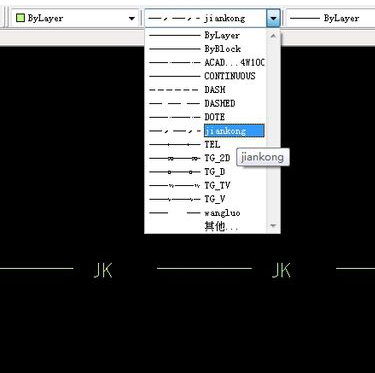Image resolution: width=375 pixels, height=373 pixels.
Task: Click the current jiankong linetype field
Action: [206, 18]
